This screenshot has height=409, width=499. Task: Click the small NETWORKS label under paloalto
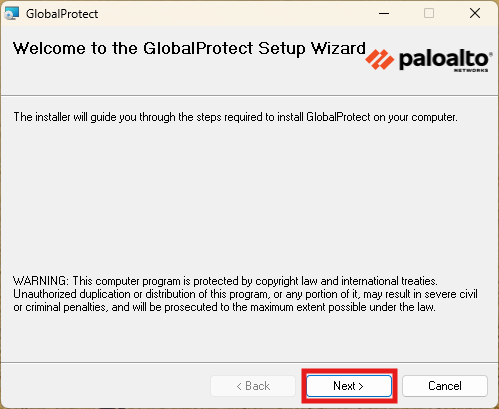pyautogui.click(x=471, y=70)
